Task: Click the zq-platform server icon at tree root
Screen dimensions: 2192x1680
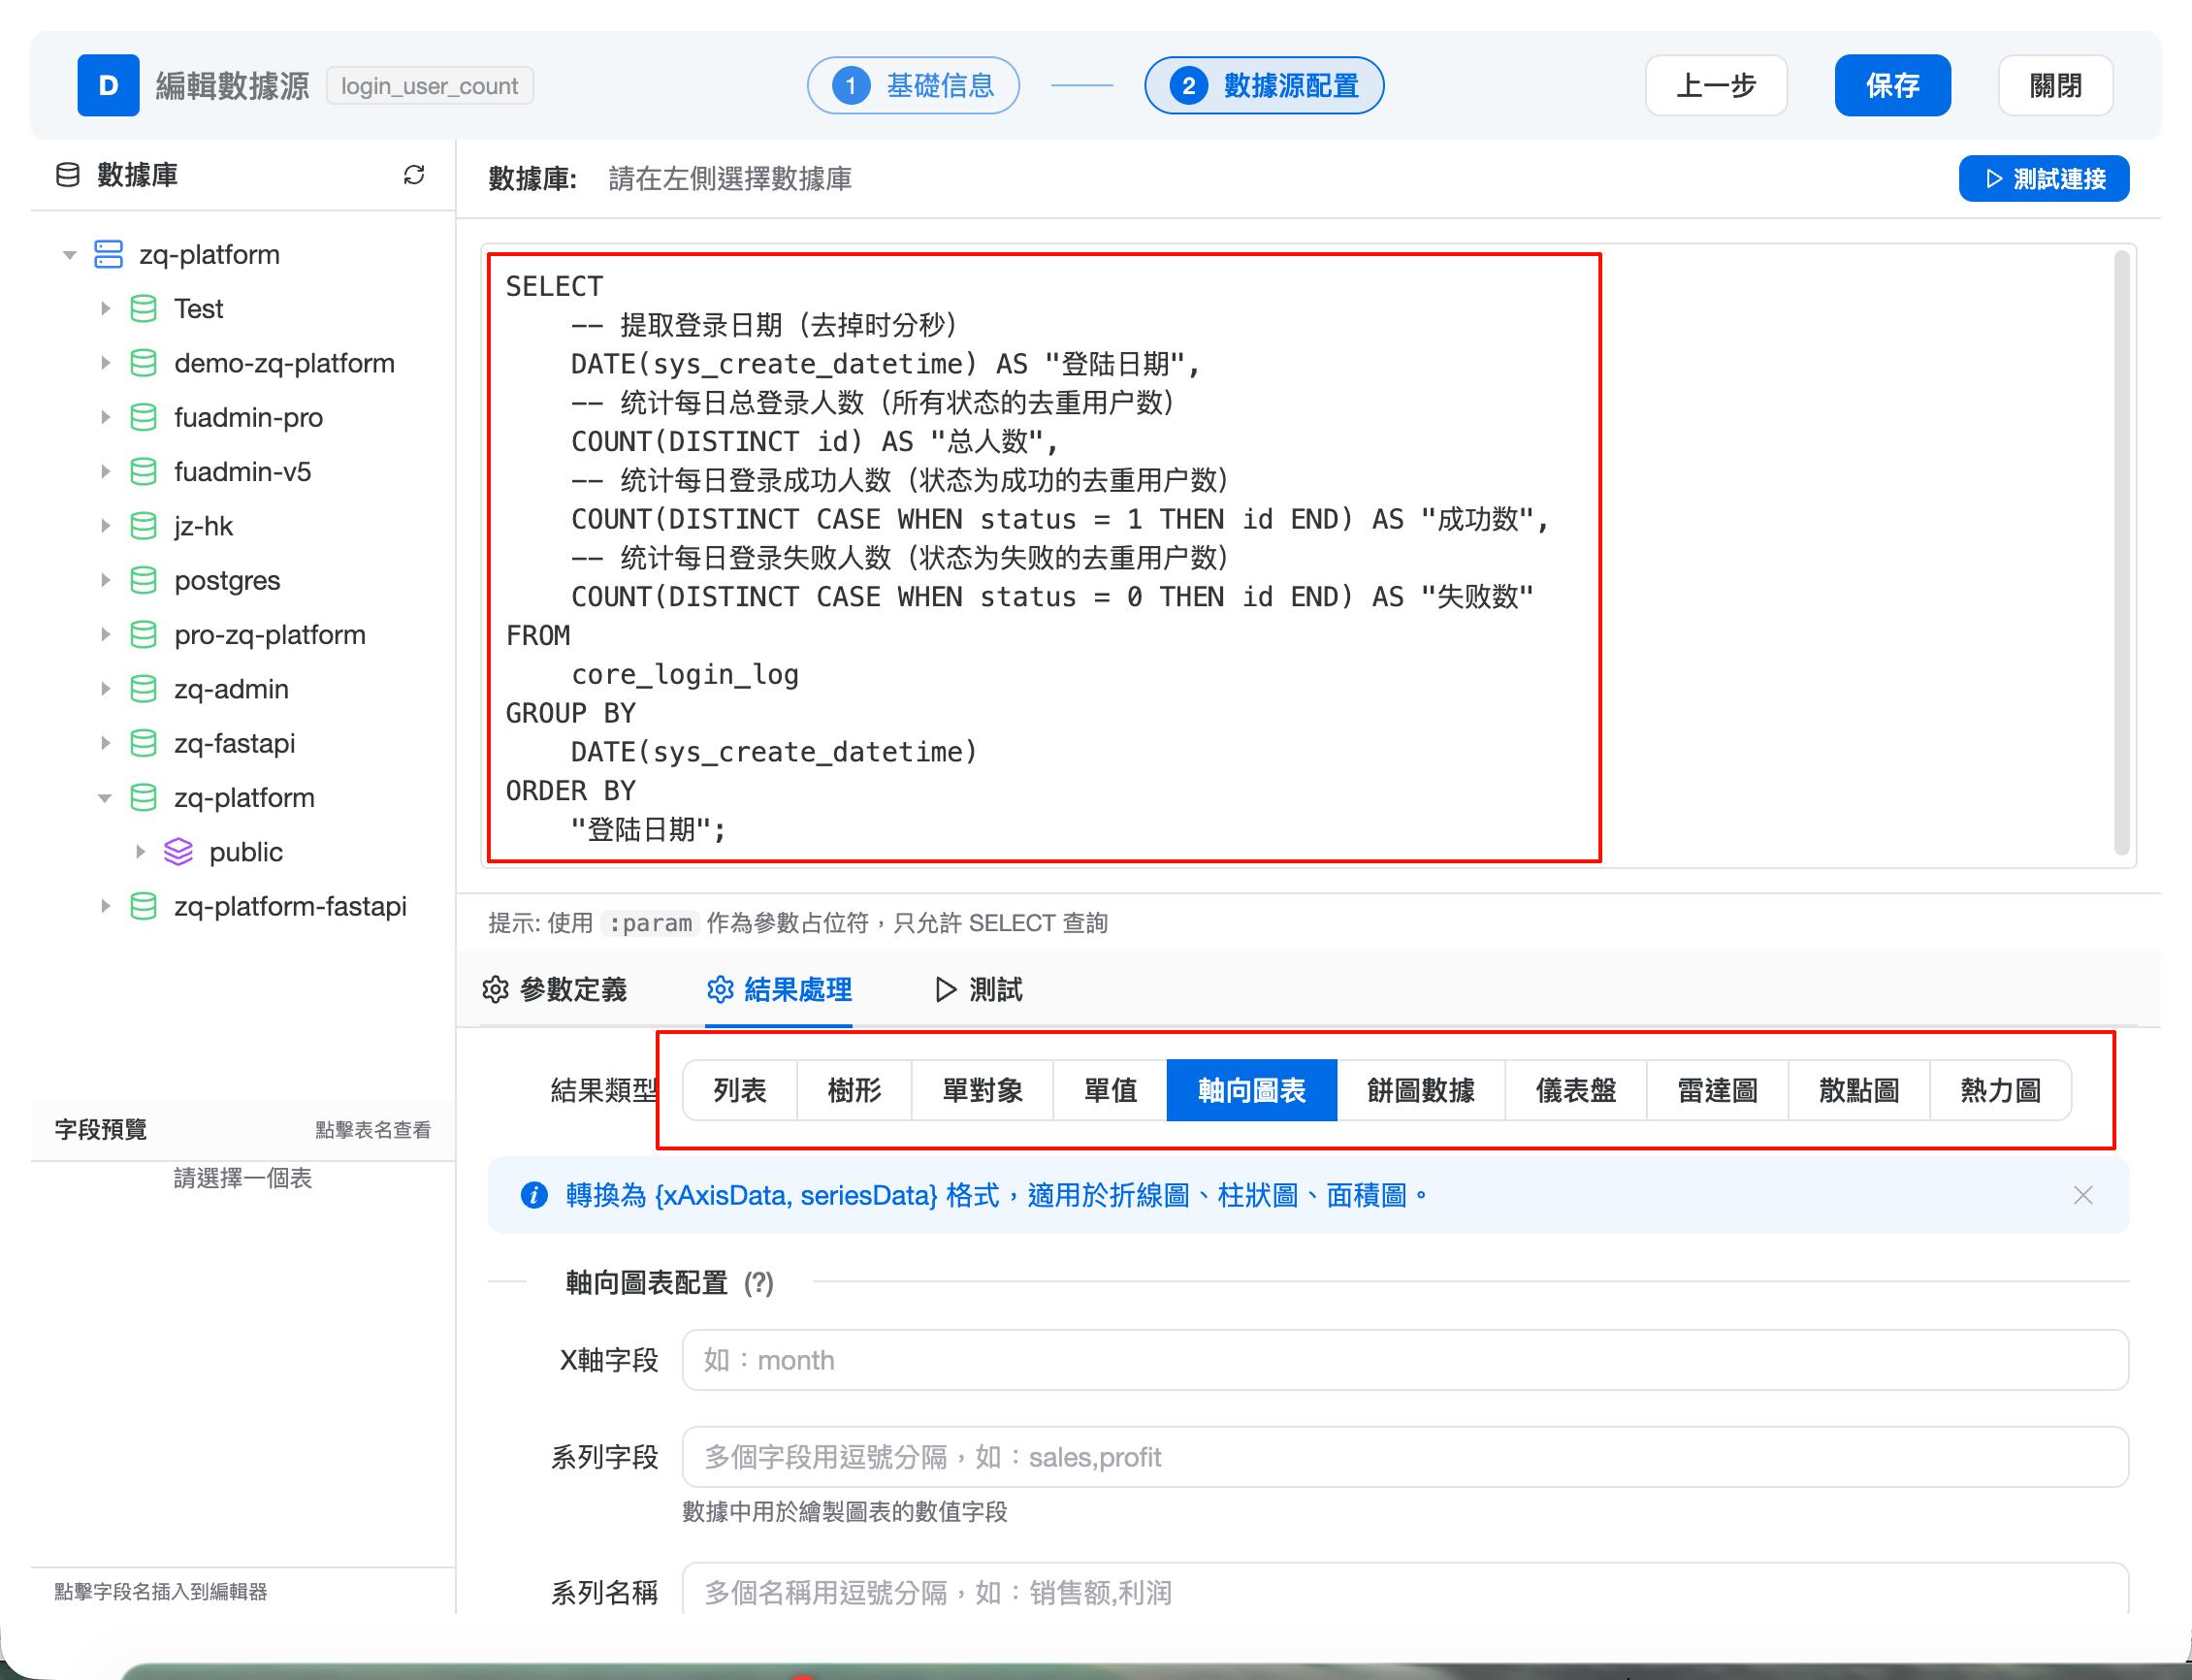Action: tap(109, 254)
